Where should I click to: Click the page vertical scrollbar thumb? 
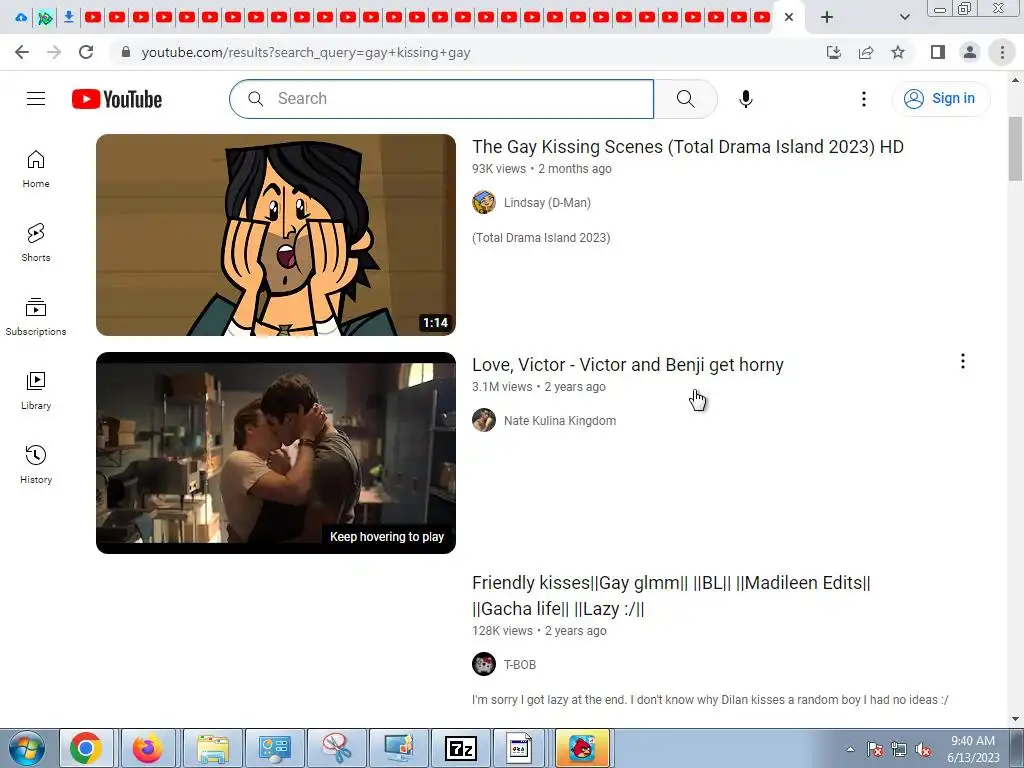[1015, 149]
